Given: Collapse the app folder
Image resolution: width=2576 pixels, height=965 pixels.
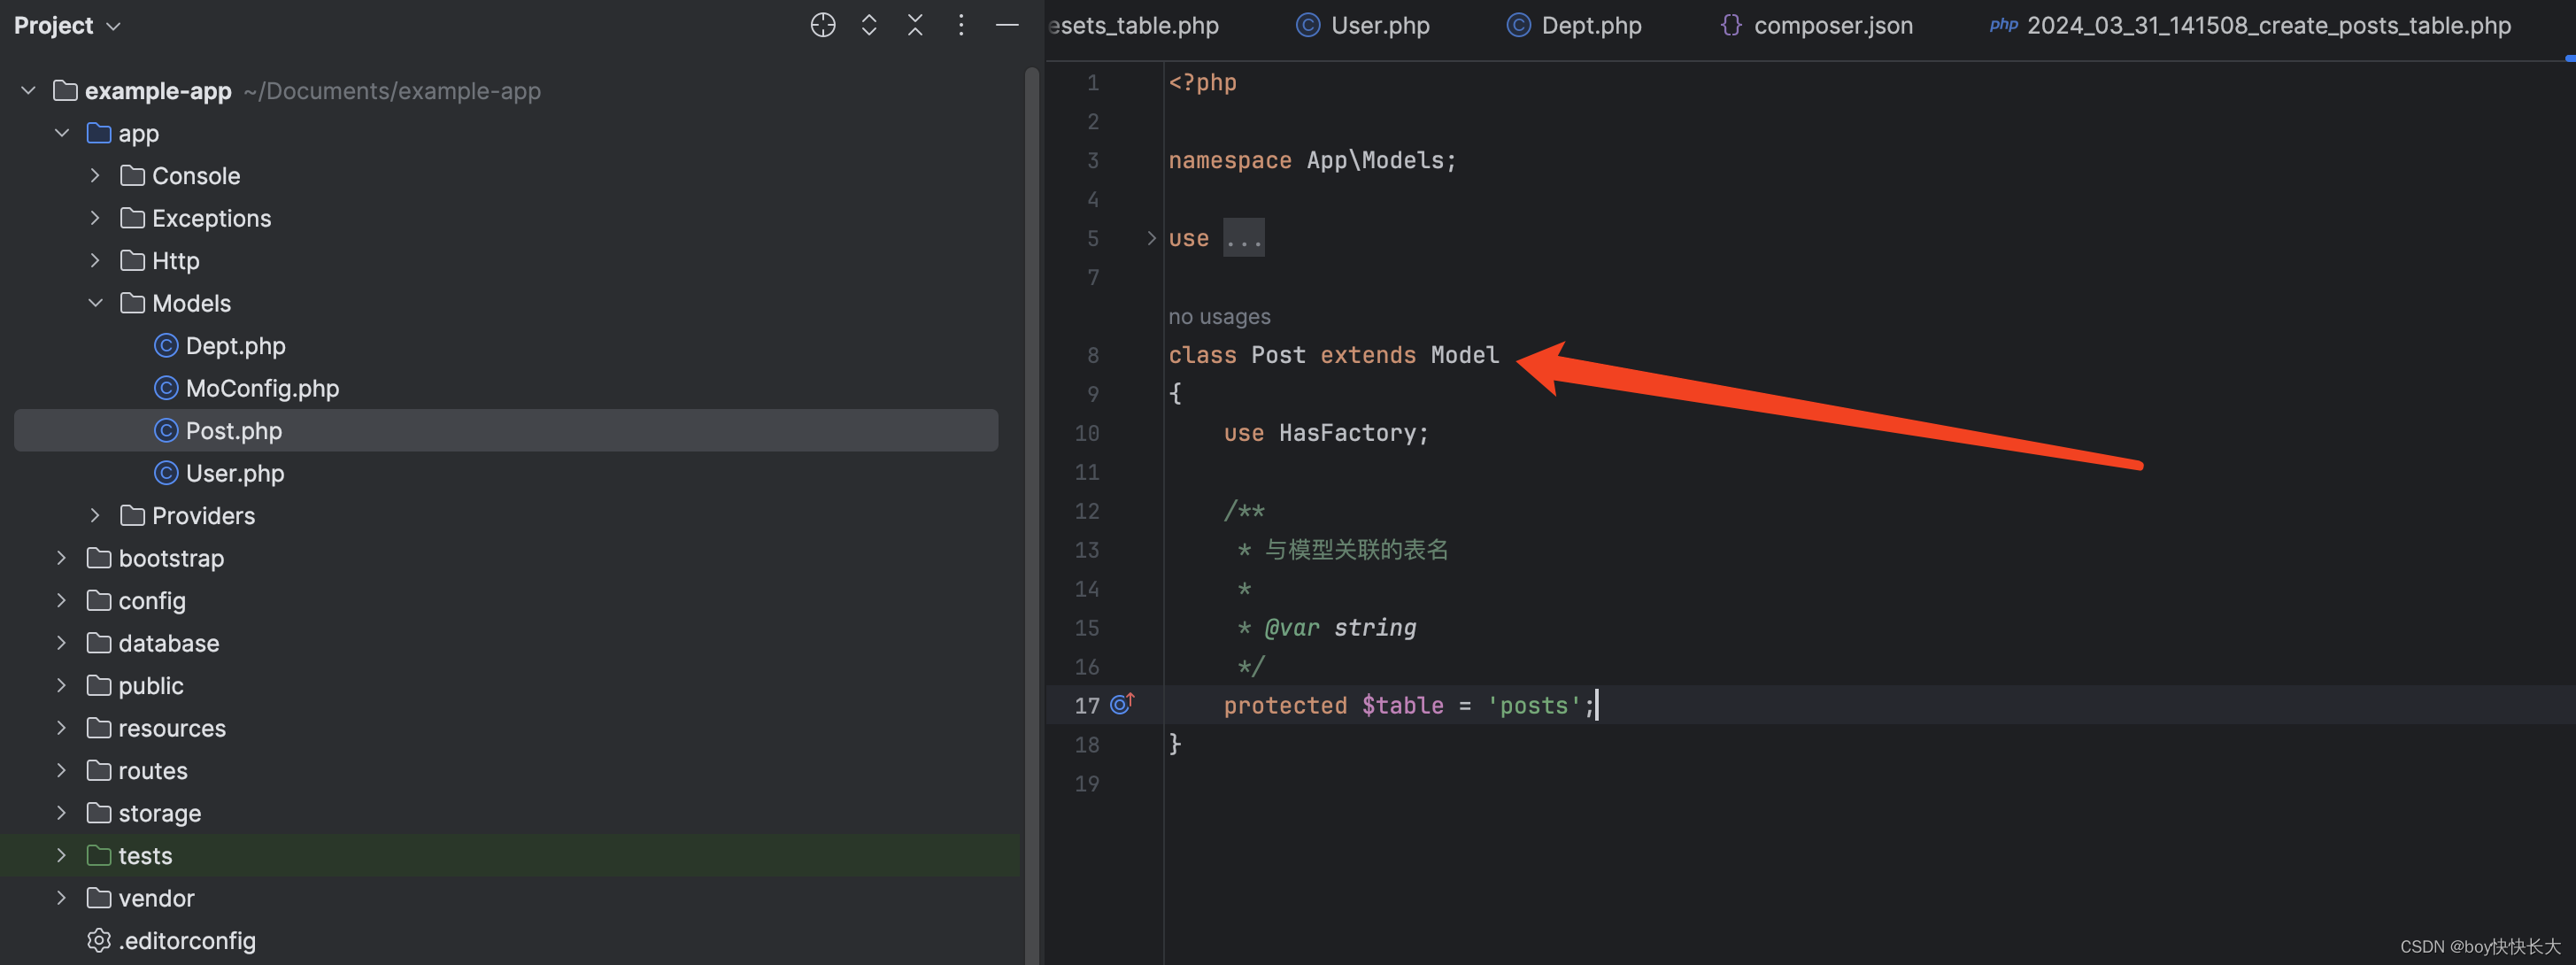Looking at the screenshot, I should (x=62, y=133).
